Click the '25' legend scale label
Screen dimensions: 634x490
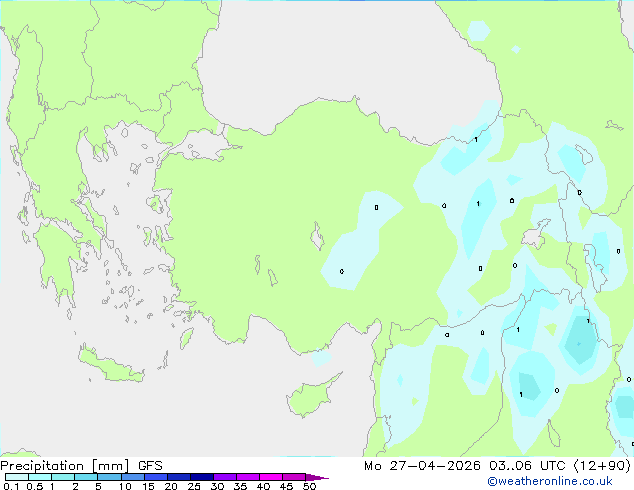coord(194,486)
